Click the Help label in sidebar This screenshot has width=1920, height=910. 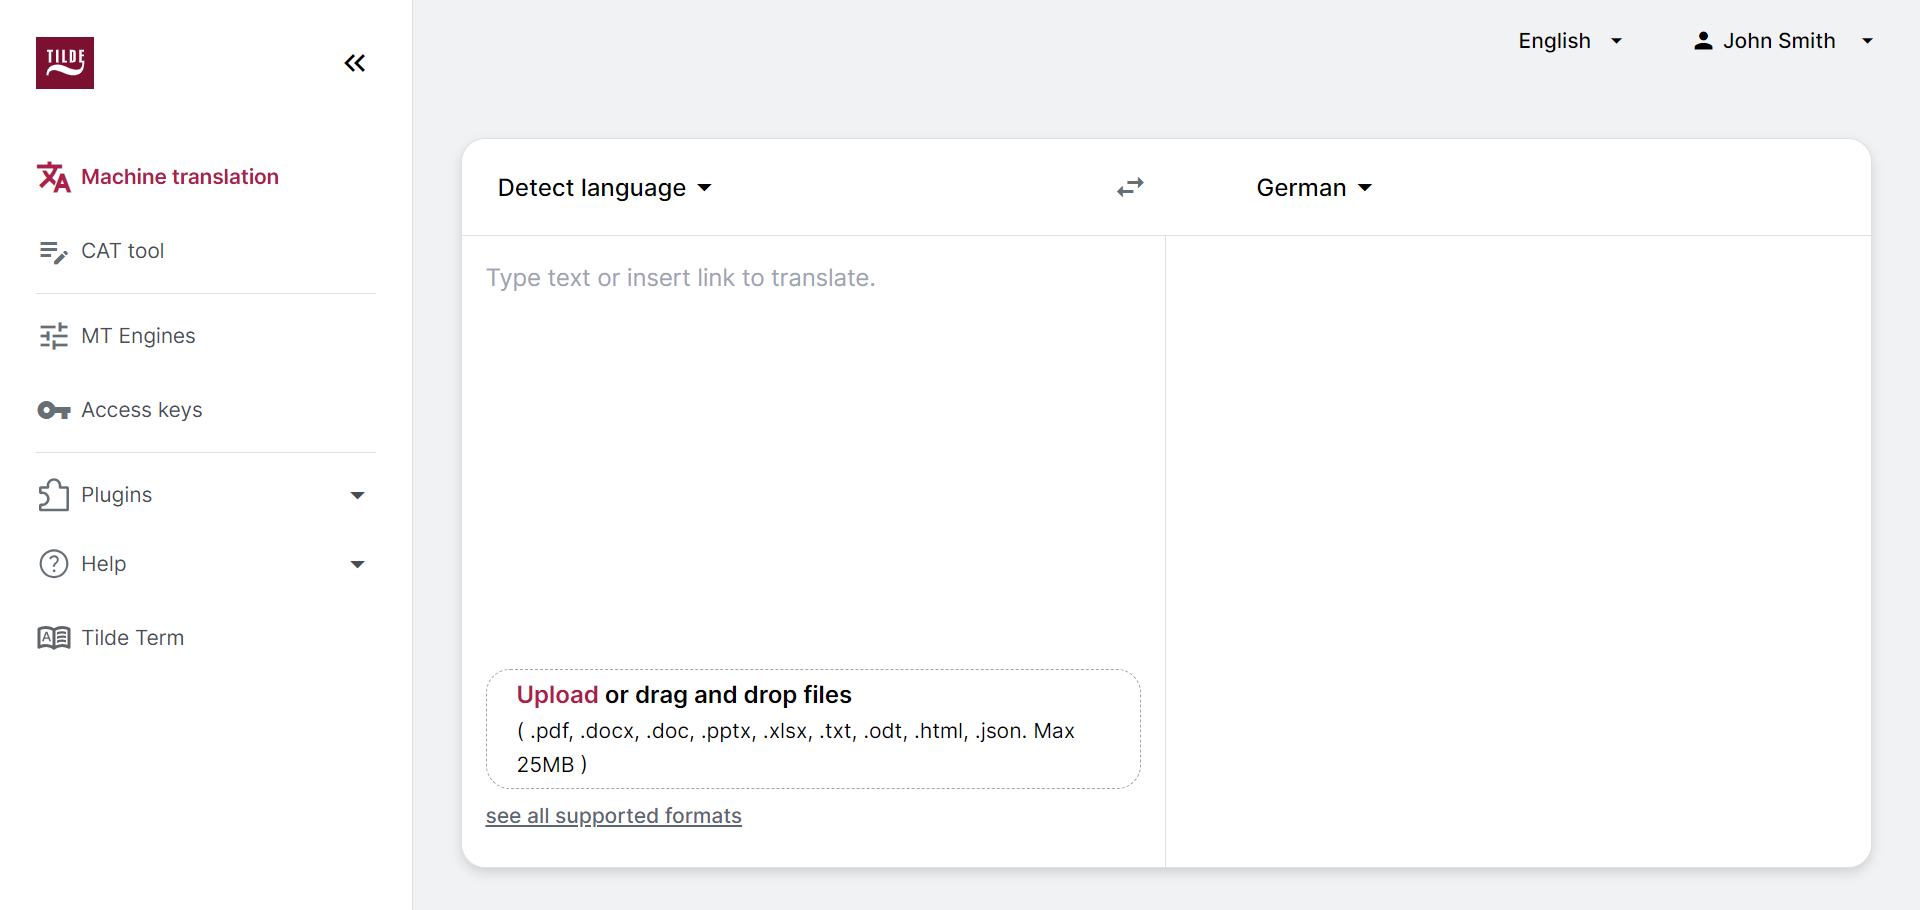104,564
